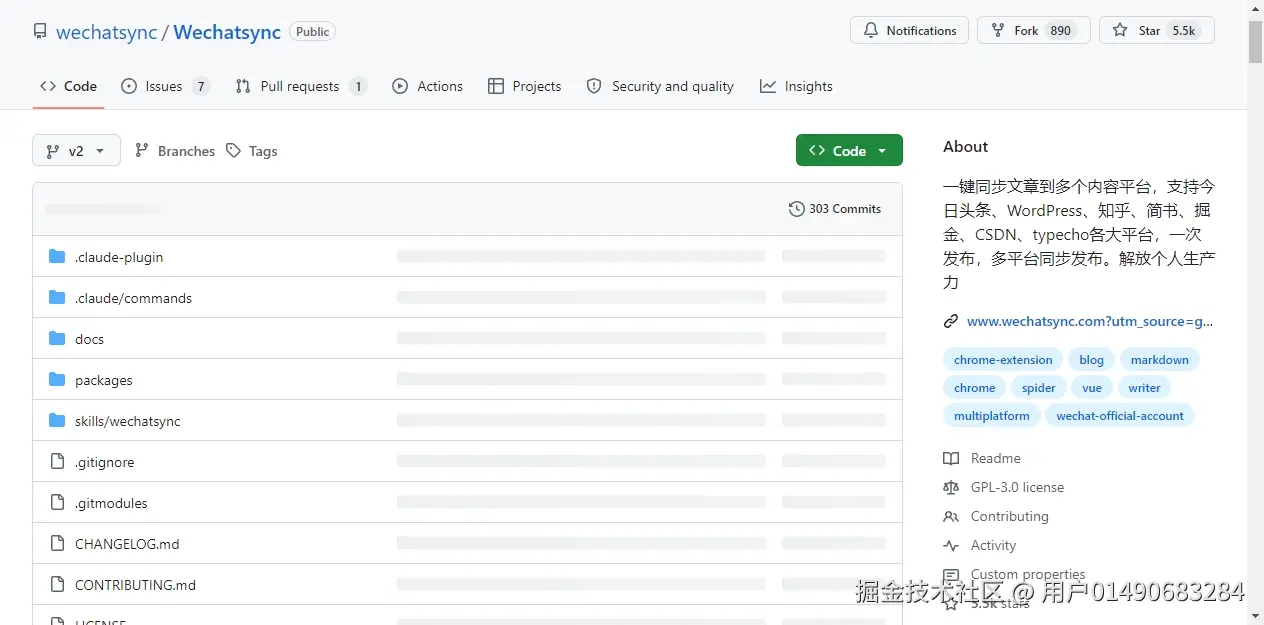Screen dimensions: 1264x625
Task: Select the spider topic tag
Action: coord(1039,388)
